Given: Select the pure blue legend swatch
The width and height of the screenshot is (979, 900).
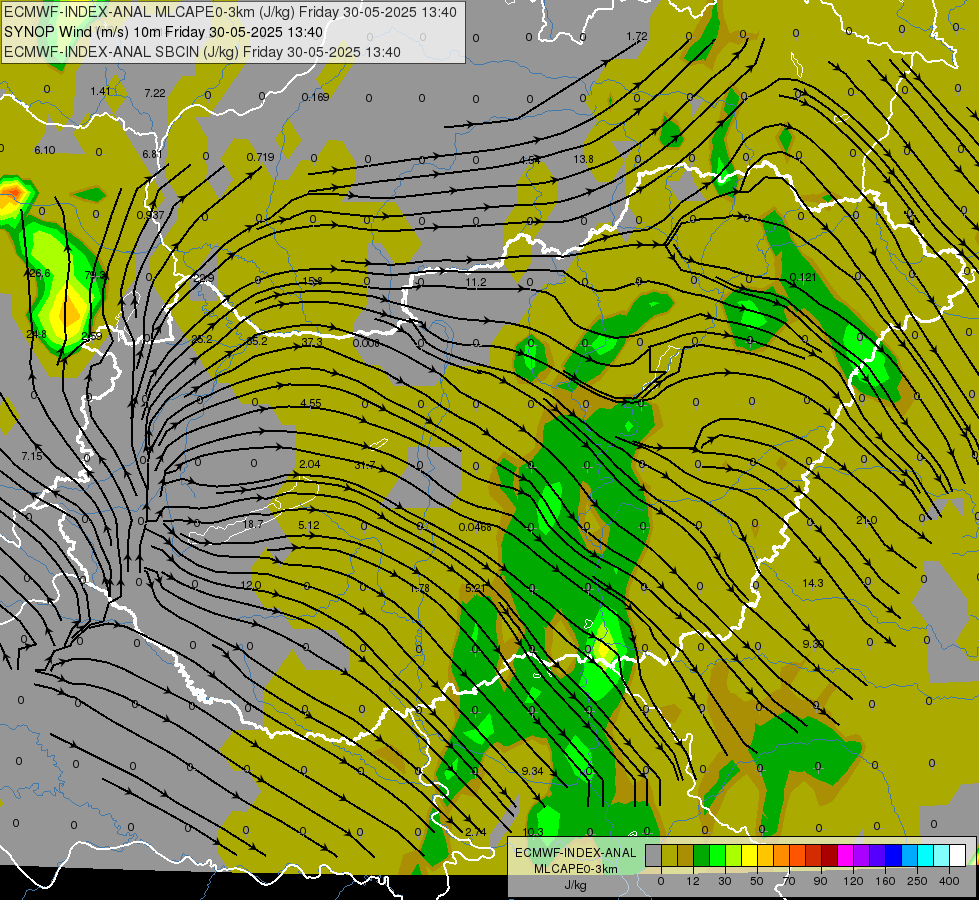Looking at the screenshot, I should coord(893,855).
